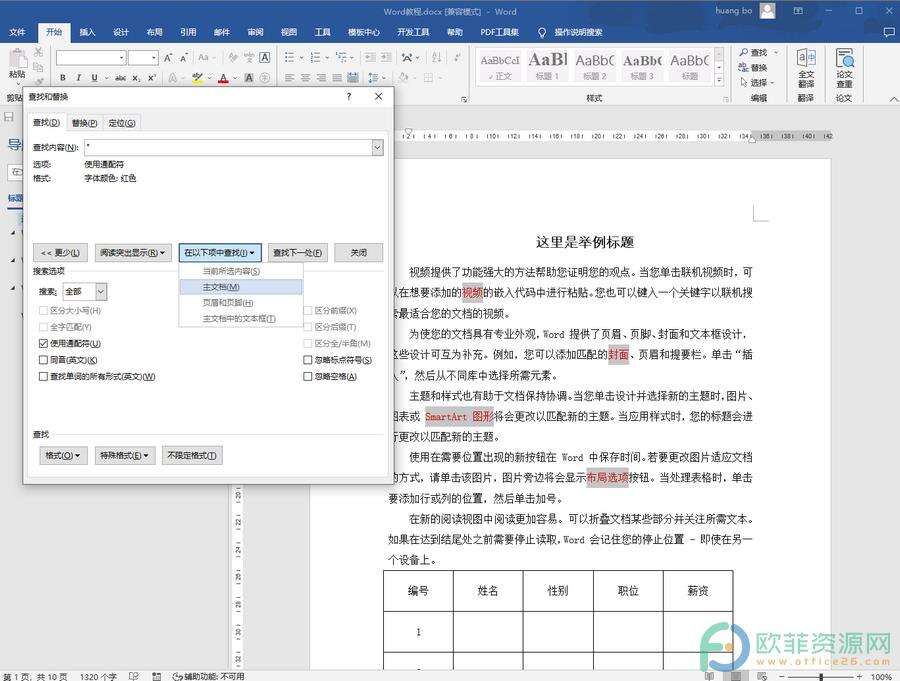Check 忽略空格 ignore spaces option
This screenshot has width=900, height=681.
point(308,377)
